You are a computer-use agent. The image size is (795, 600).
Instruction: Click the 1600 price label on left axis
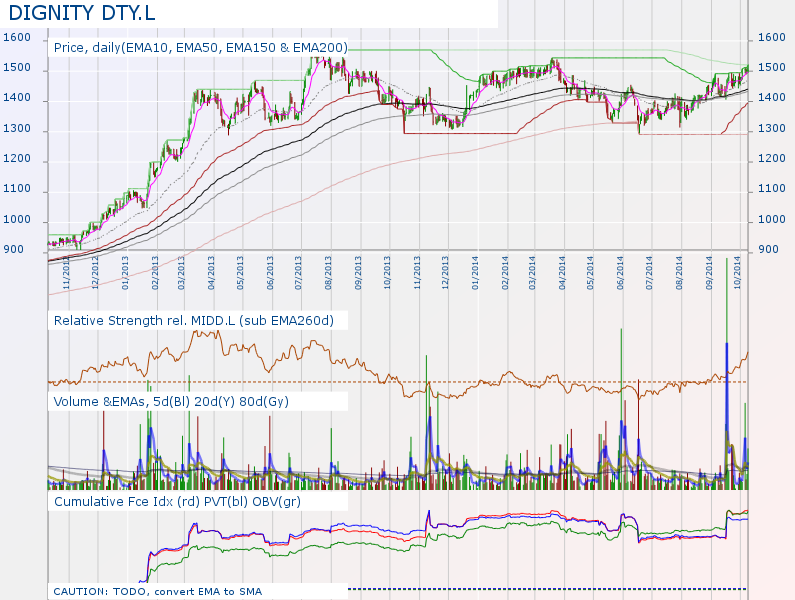point(17,38)
